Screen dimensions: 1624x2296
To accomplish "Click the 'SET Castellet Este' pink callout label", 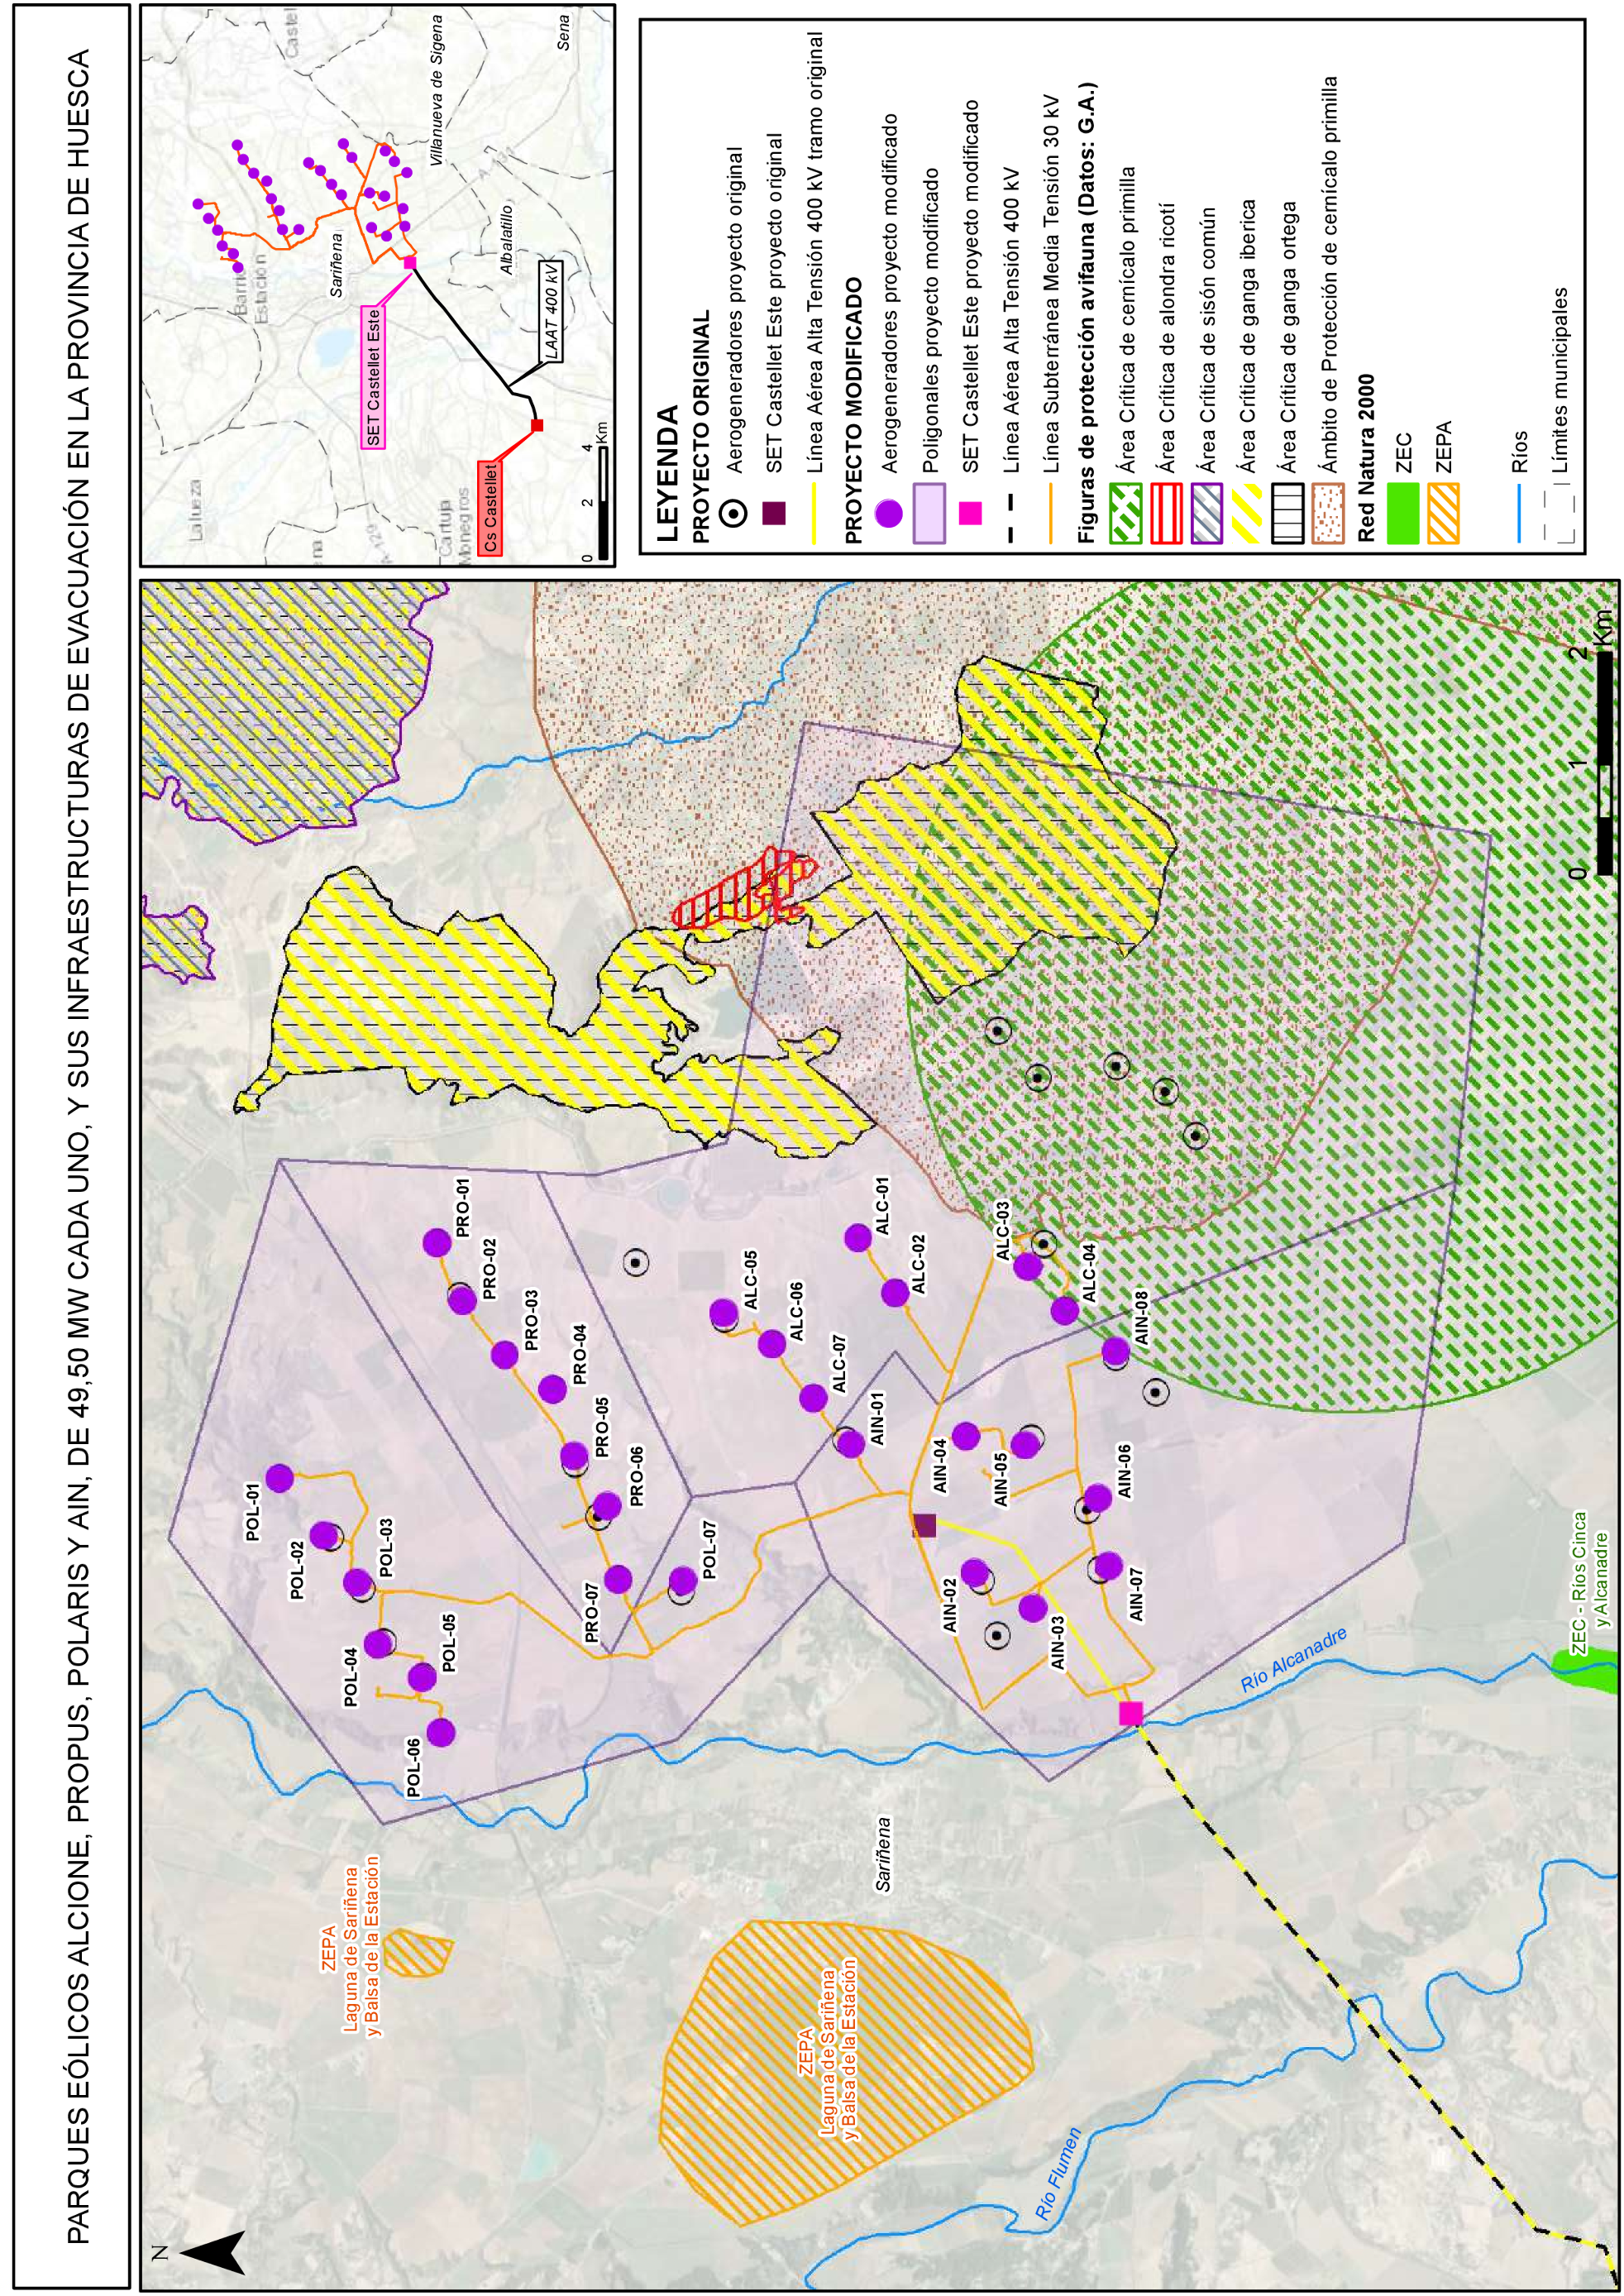I will [374, 378].
